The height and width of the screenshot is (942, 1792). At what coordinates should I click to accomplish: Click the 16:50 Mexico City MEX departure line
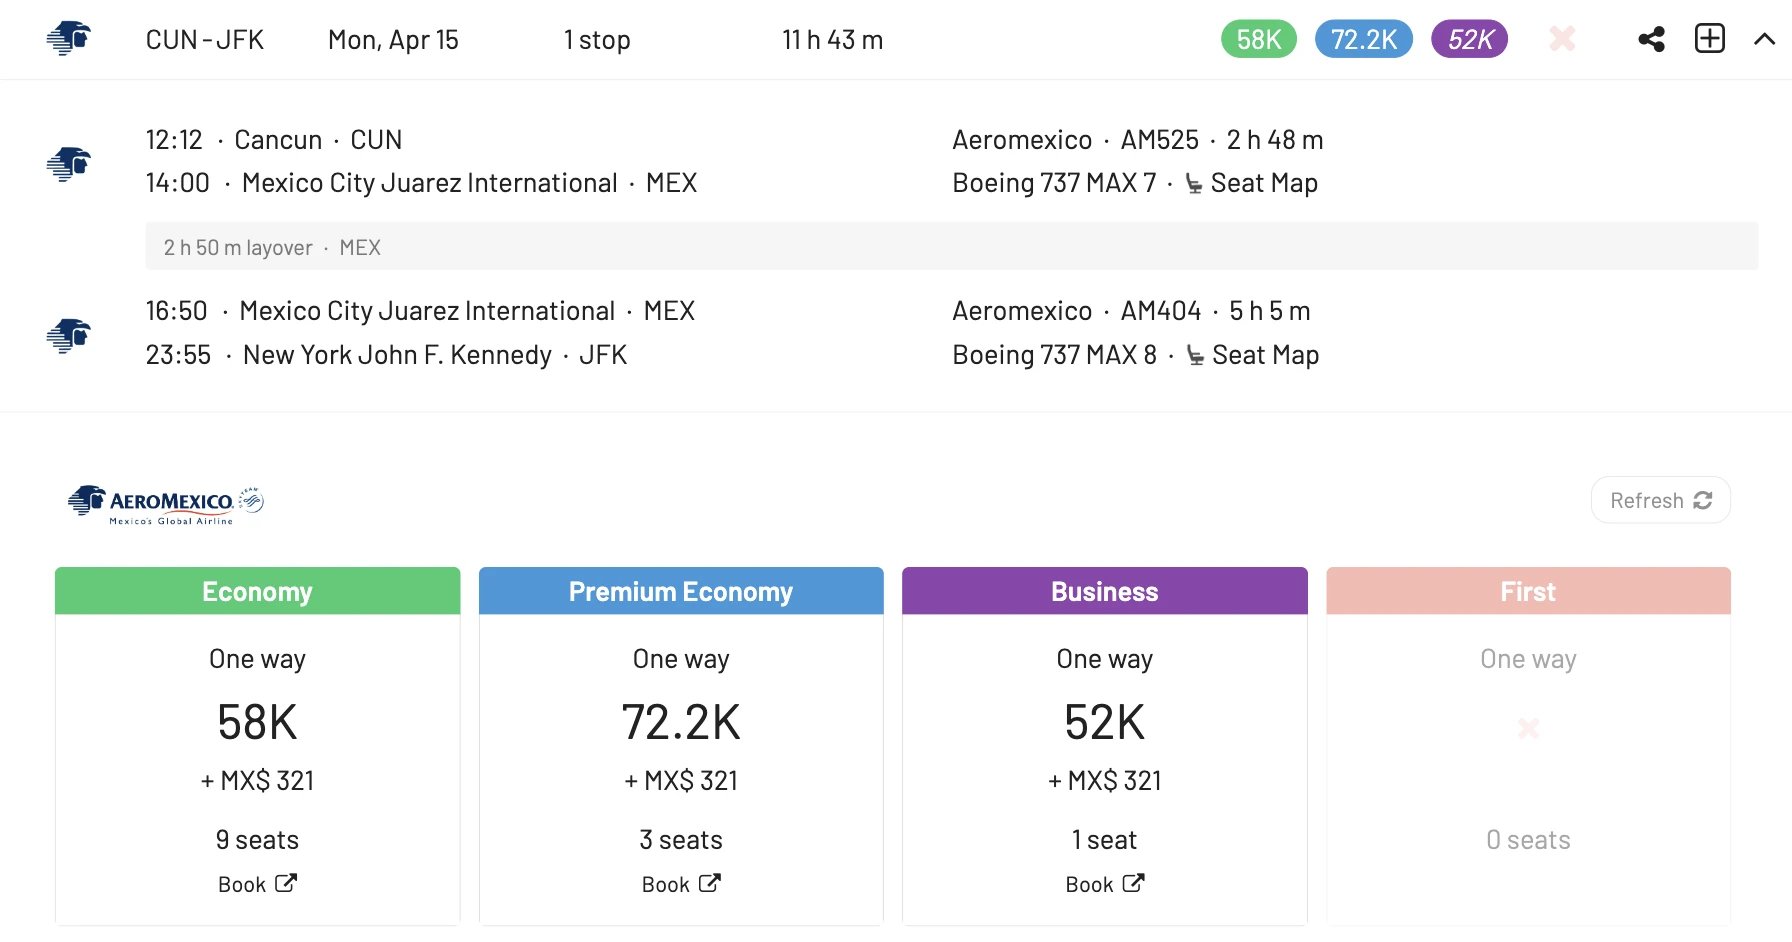point(420,311)
